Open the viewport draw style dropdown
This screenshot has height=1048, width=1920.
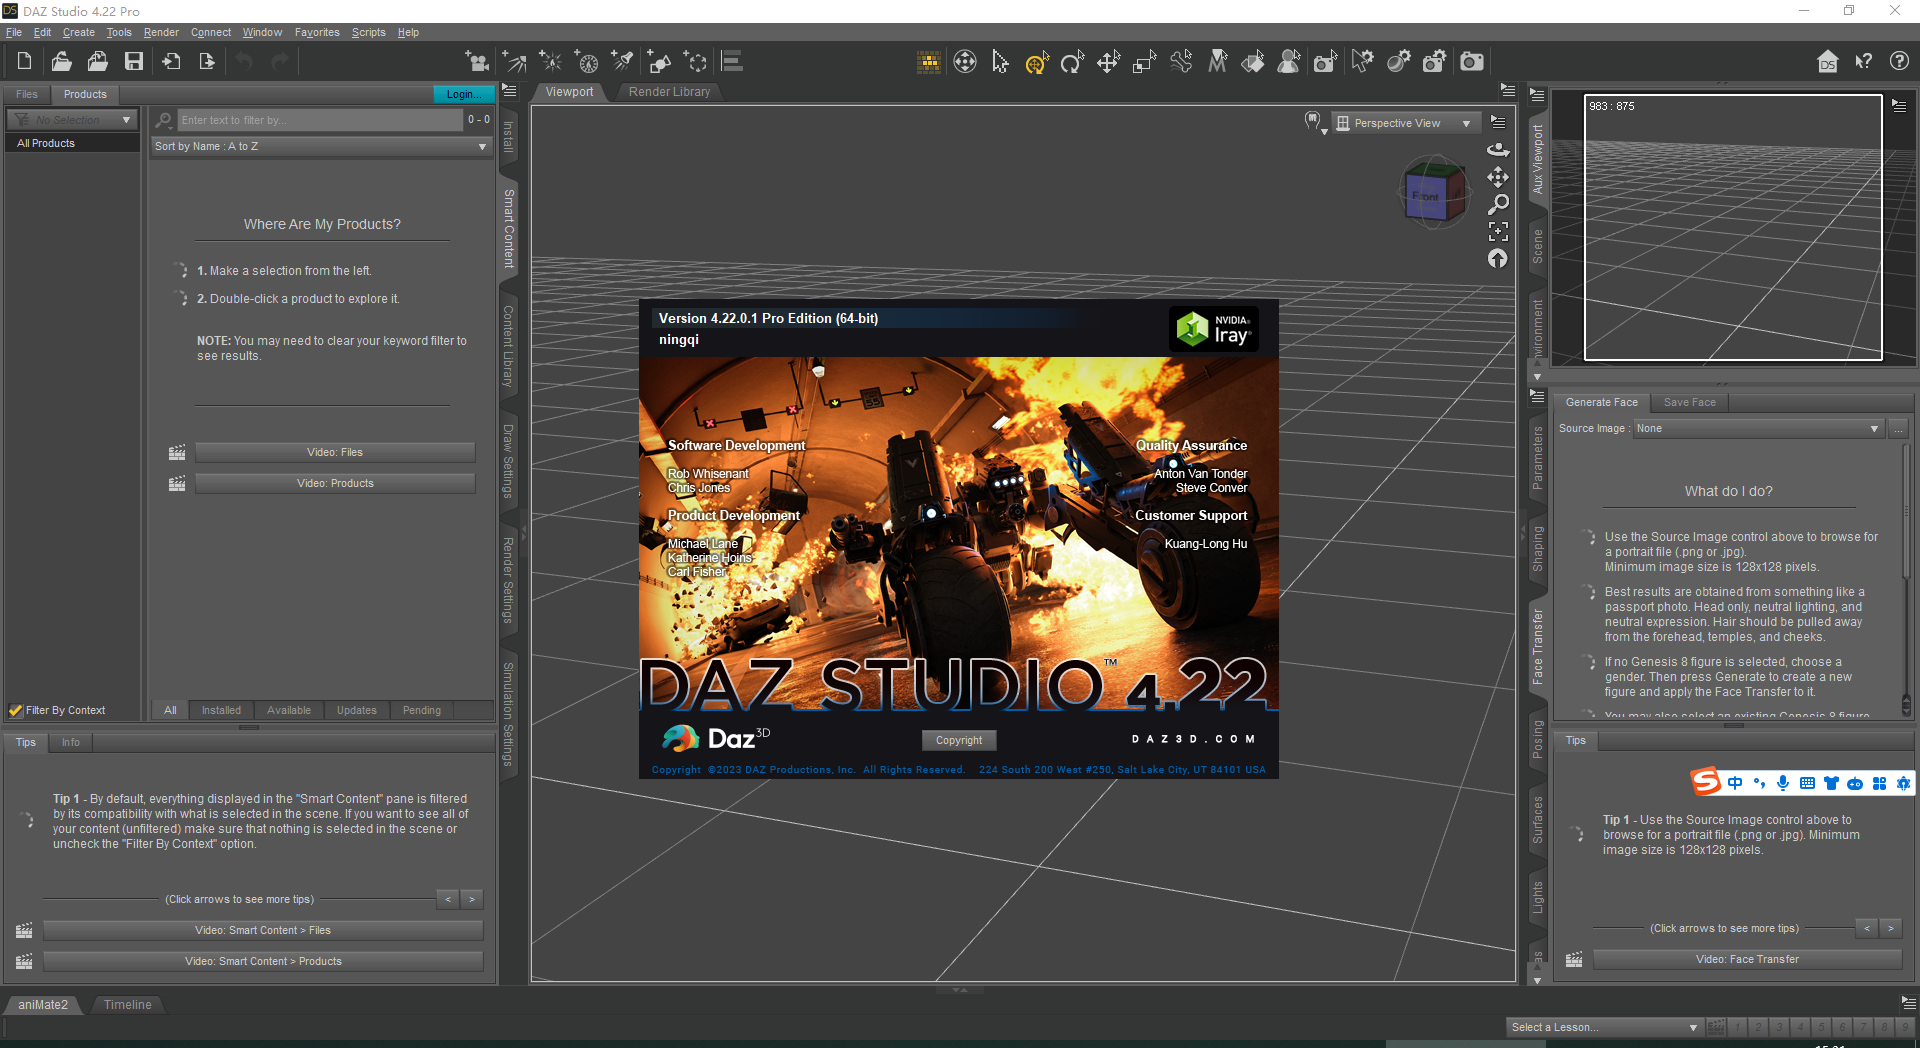click(1316, 122)
